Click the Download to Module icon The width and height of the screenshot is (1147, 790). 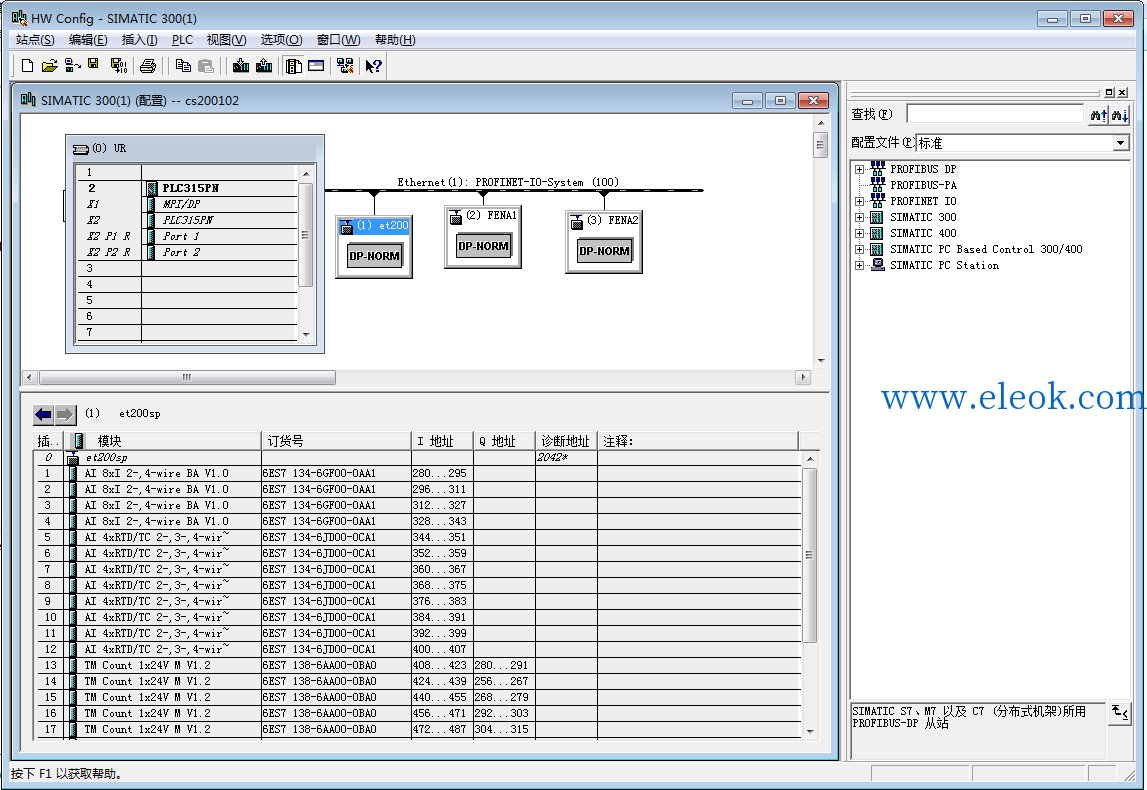click(241, 66)
